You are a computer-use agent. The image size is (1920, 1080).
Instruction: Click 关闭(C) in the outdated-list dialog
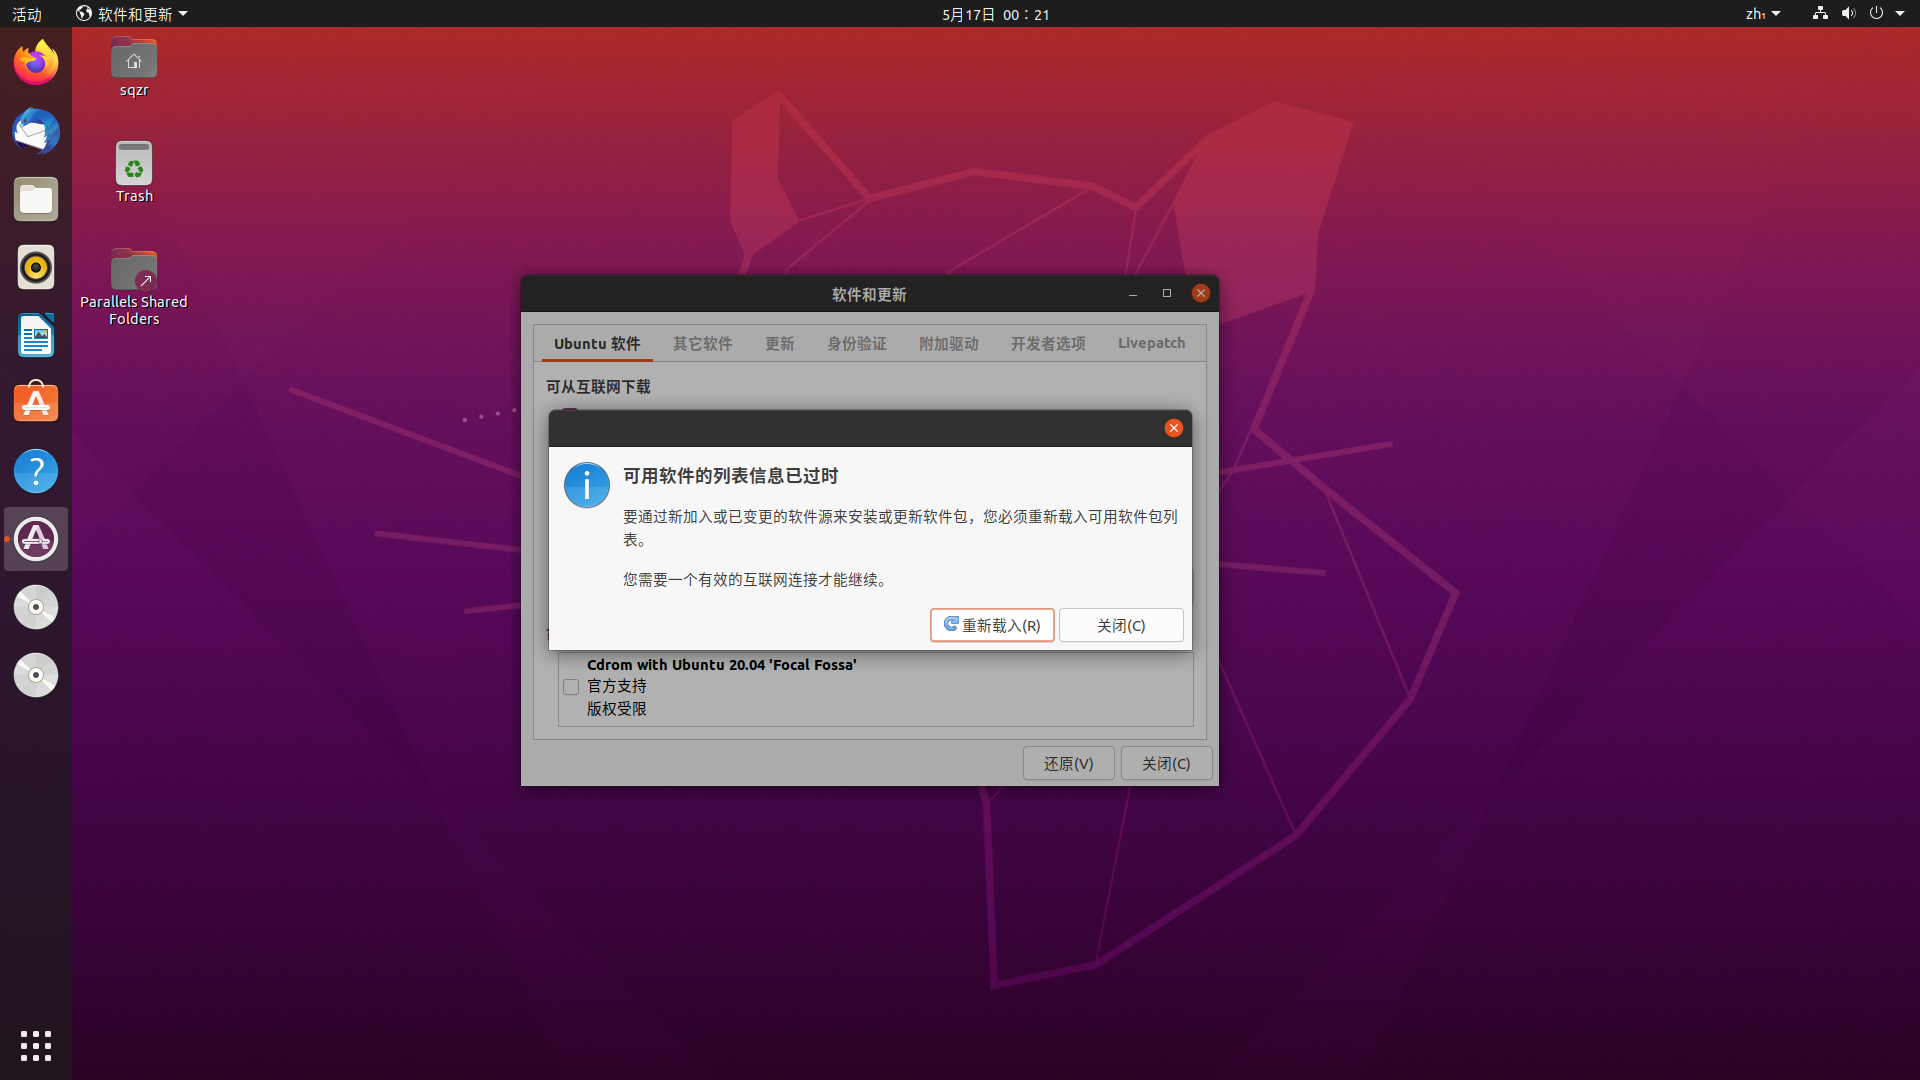pos(1121,625)
